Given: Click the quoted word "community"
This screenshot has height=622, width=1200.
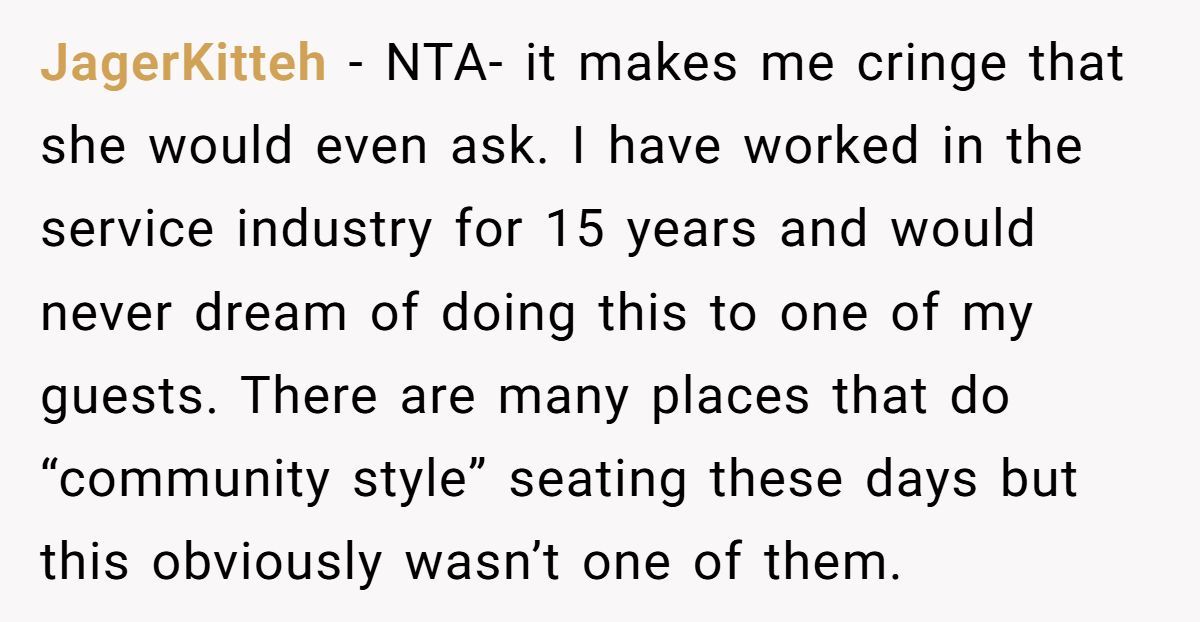Looking at the screenshot, I should point(179,481).
